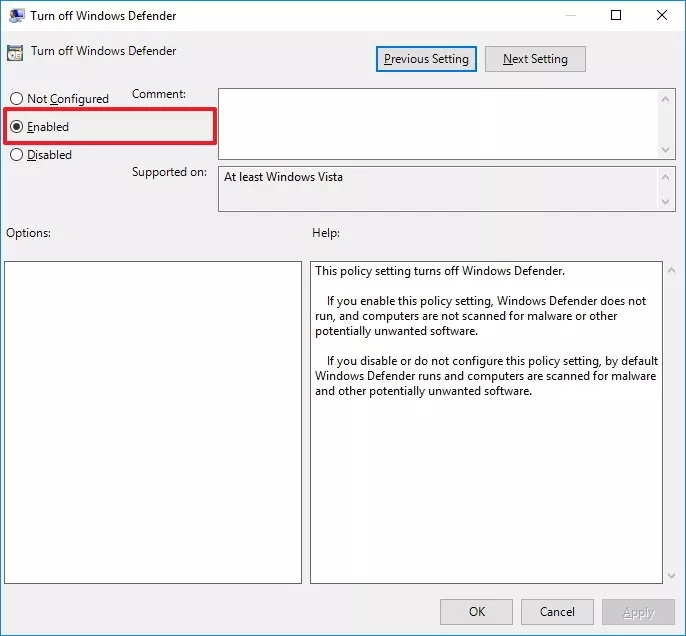The width and height of the screenshot is (686, 636).
Task: Click the policy icon beside the setting name
Action: point(16,52)
